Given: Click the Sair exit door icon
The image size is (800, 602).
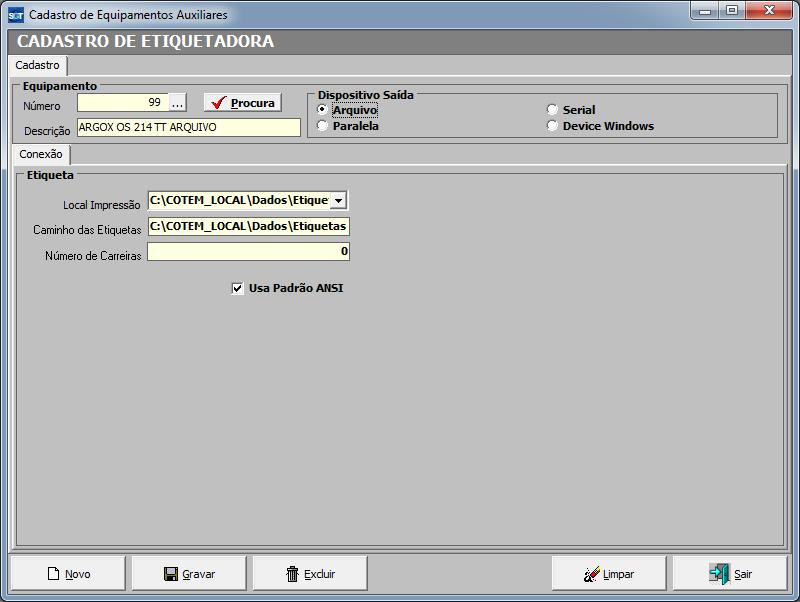Looking at the screenshot, I should 719,574.
